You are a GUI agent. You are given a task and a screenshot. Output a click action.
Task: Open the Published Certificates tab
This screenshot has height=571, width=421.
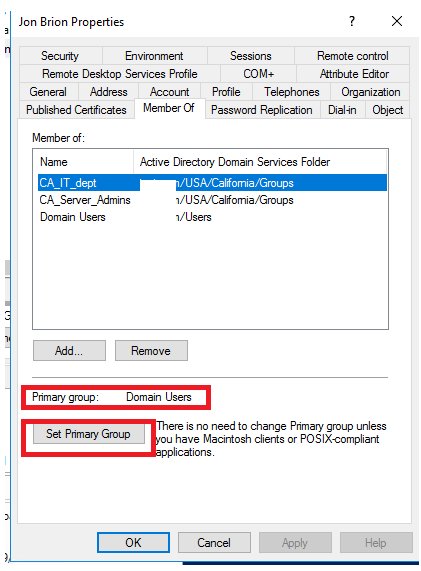76,110
